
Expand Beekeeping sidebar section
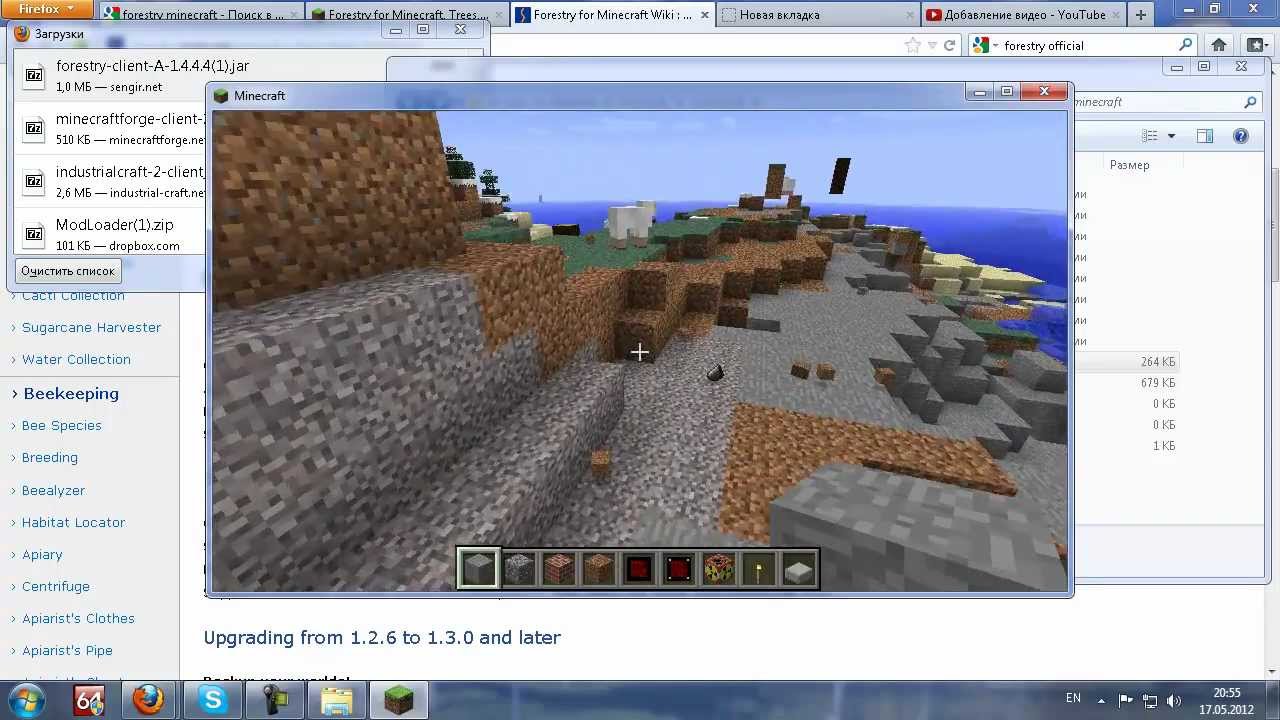pos(71,393)
